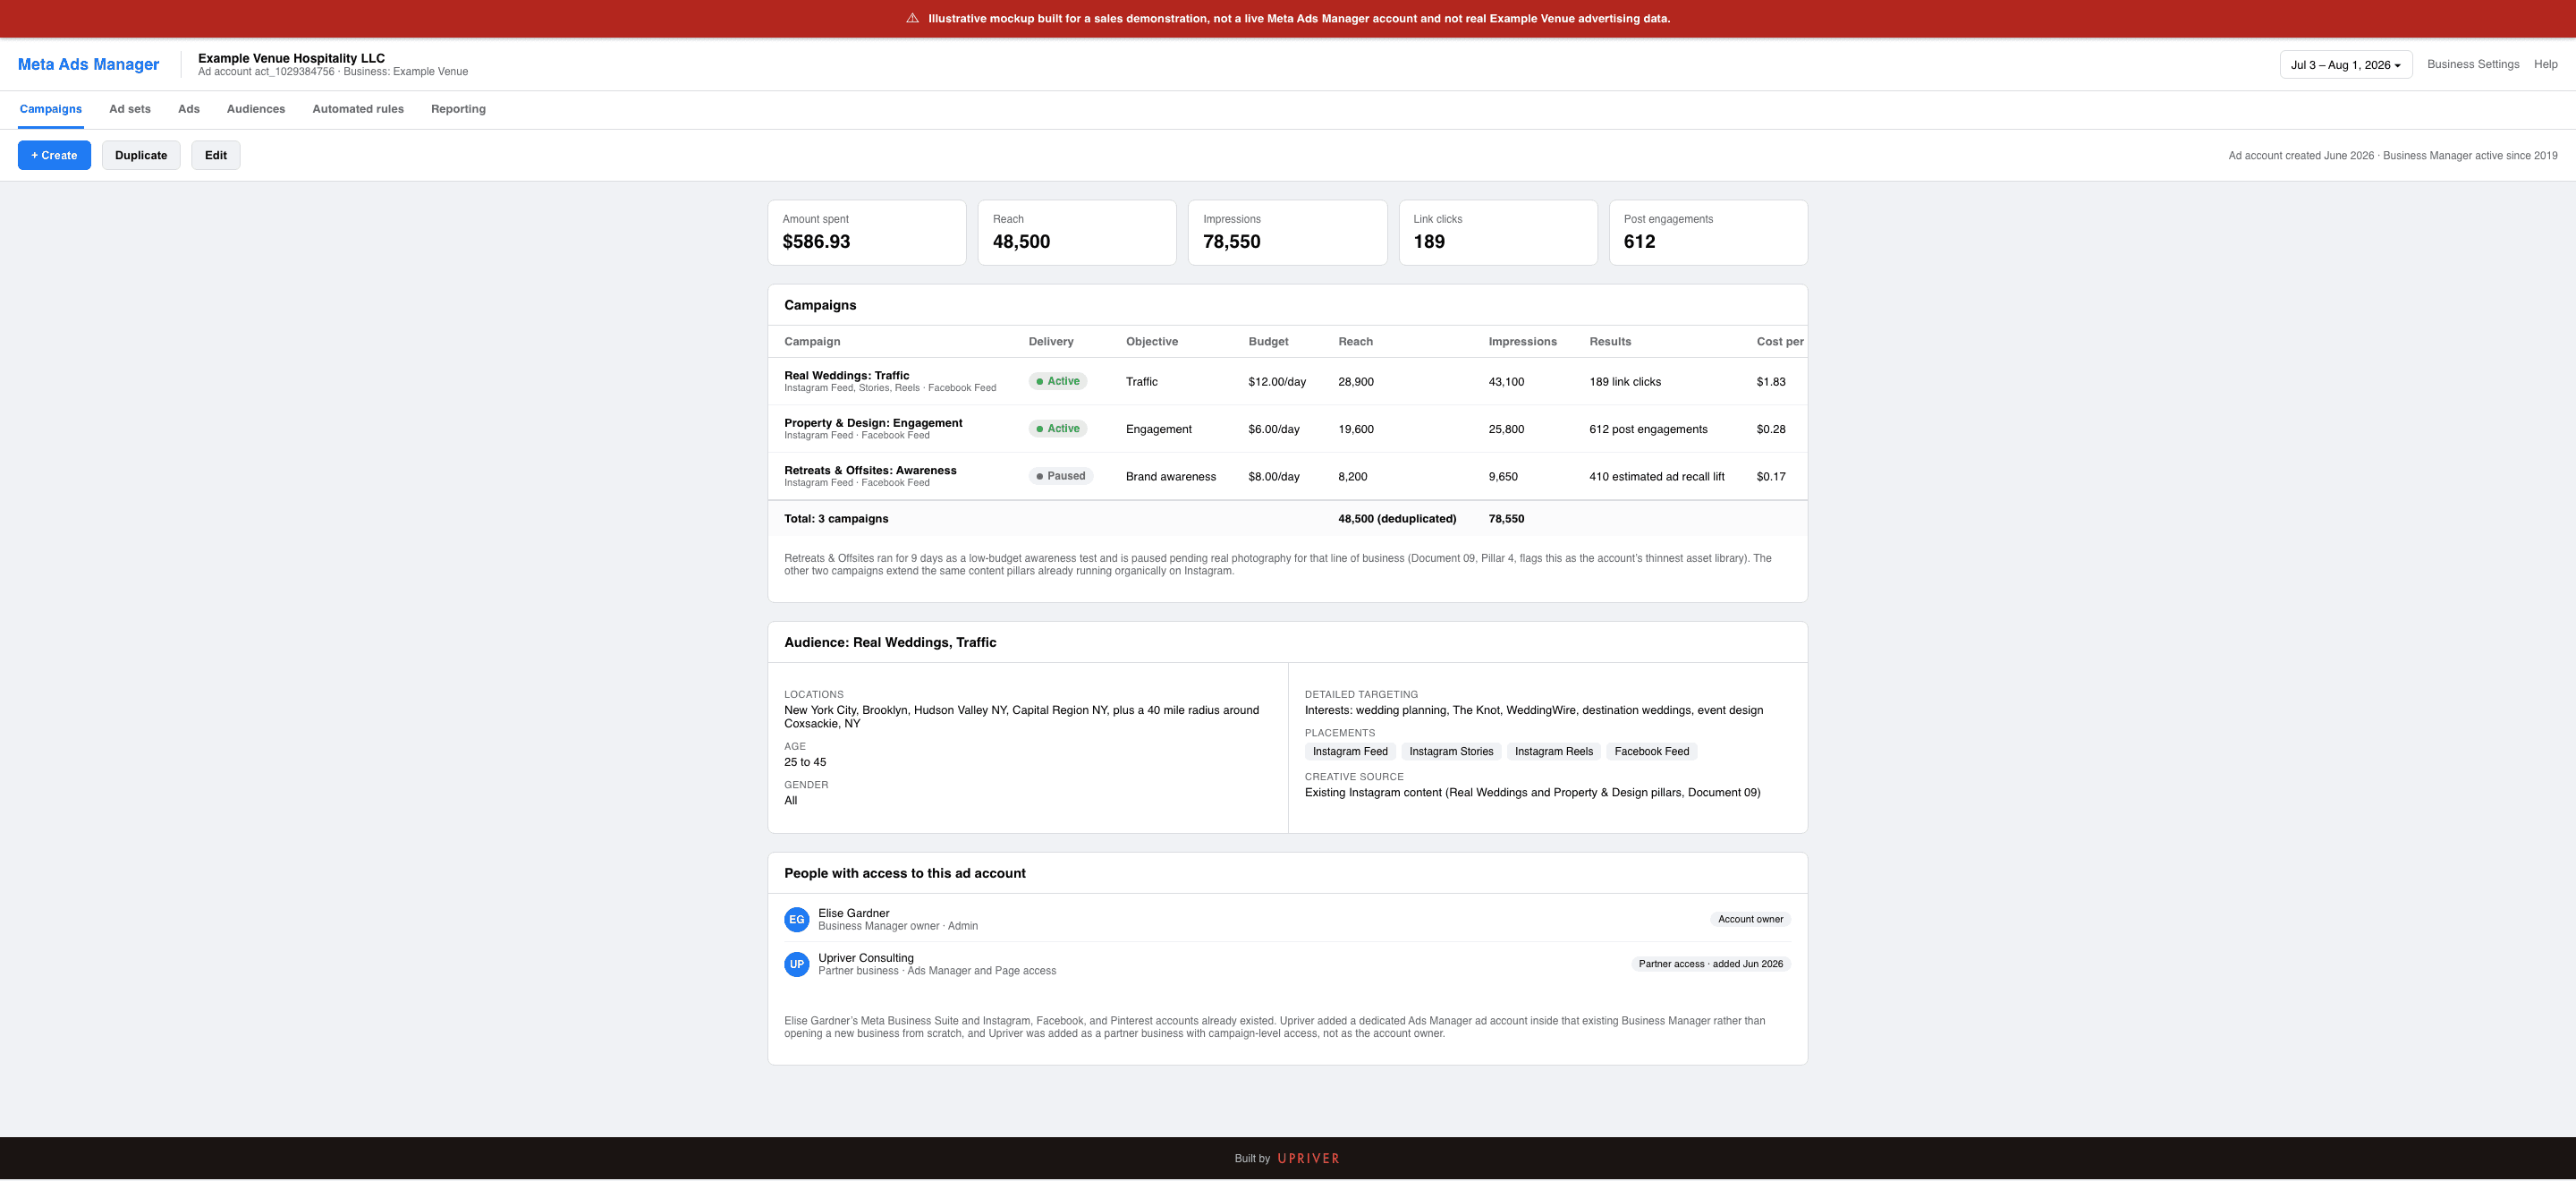
Task: Click the Upriver logo in footer
Action: pos(1308,1159)
